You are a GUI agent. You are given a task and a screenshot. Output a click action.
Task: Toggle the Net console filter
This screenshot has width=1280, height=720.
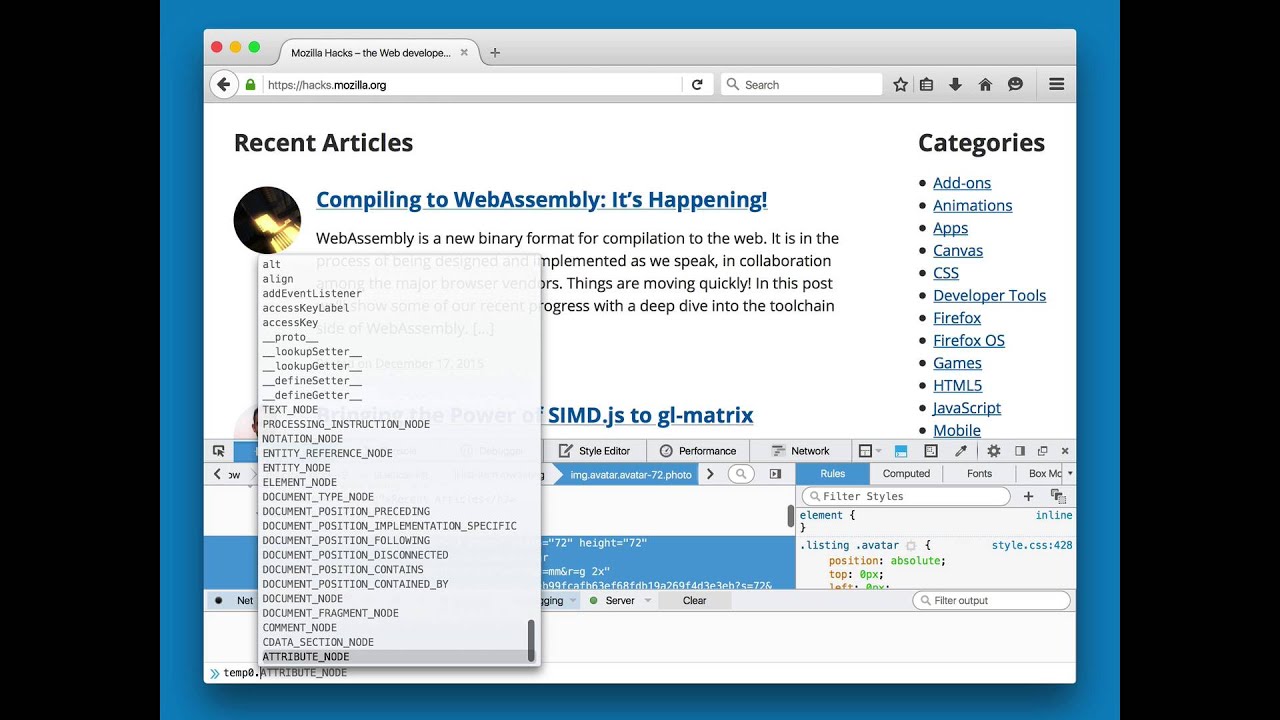[x=232, y=601]
